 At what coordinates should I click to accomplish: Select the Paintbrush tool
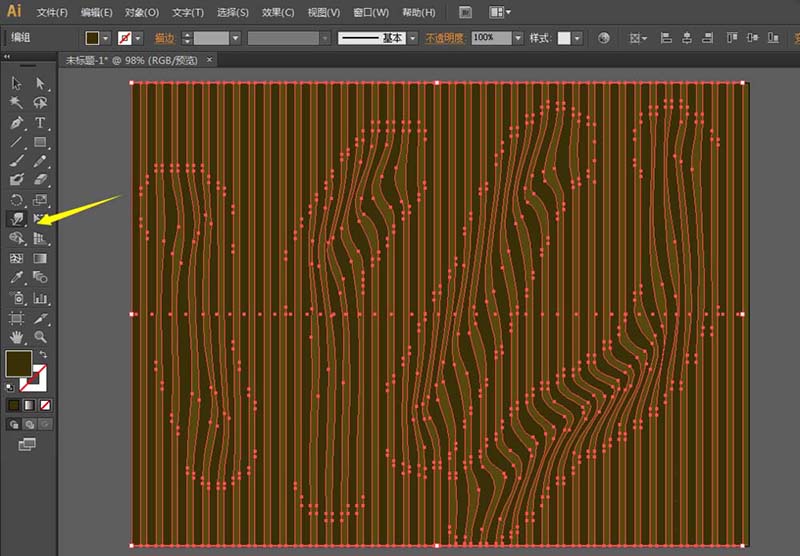(16, 161)
